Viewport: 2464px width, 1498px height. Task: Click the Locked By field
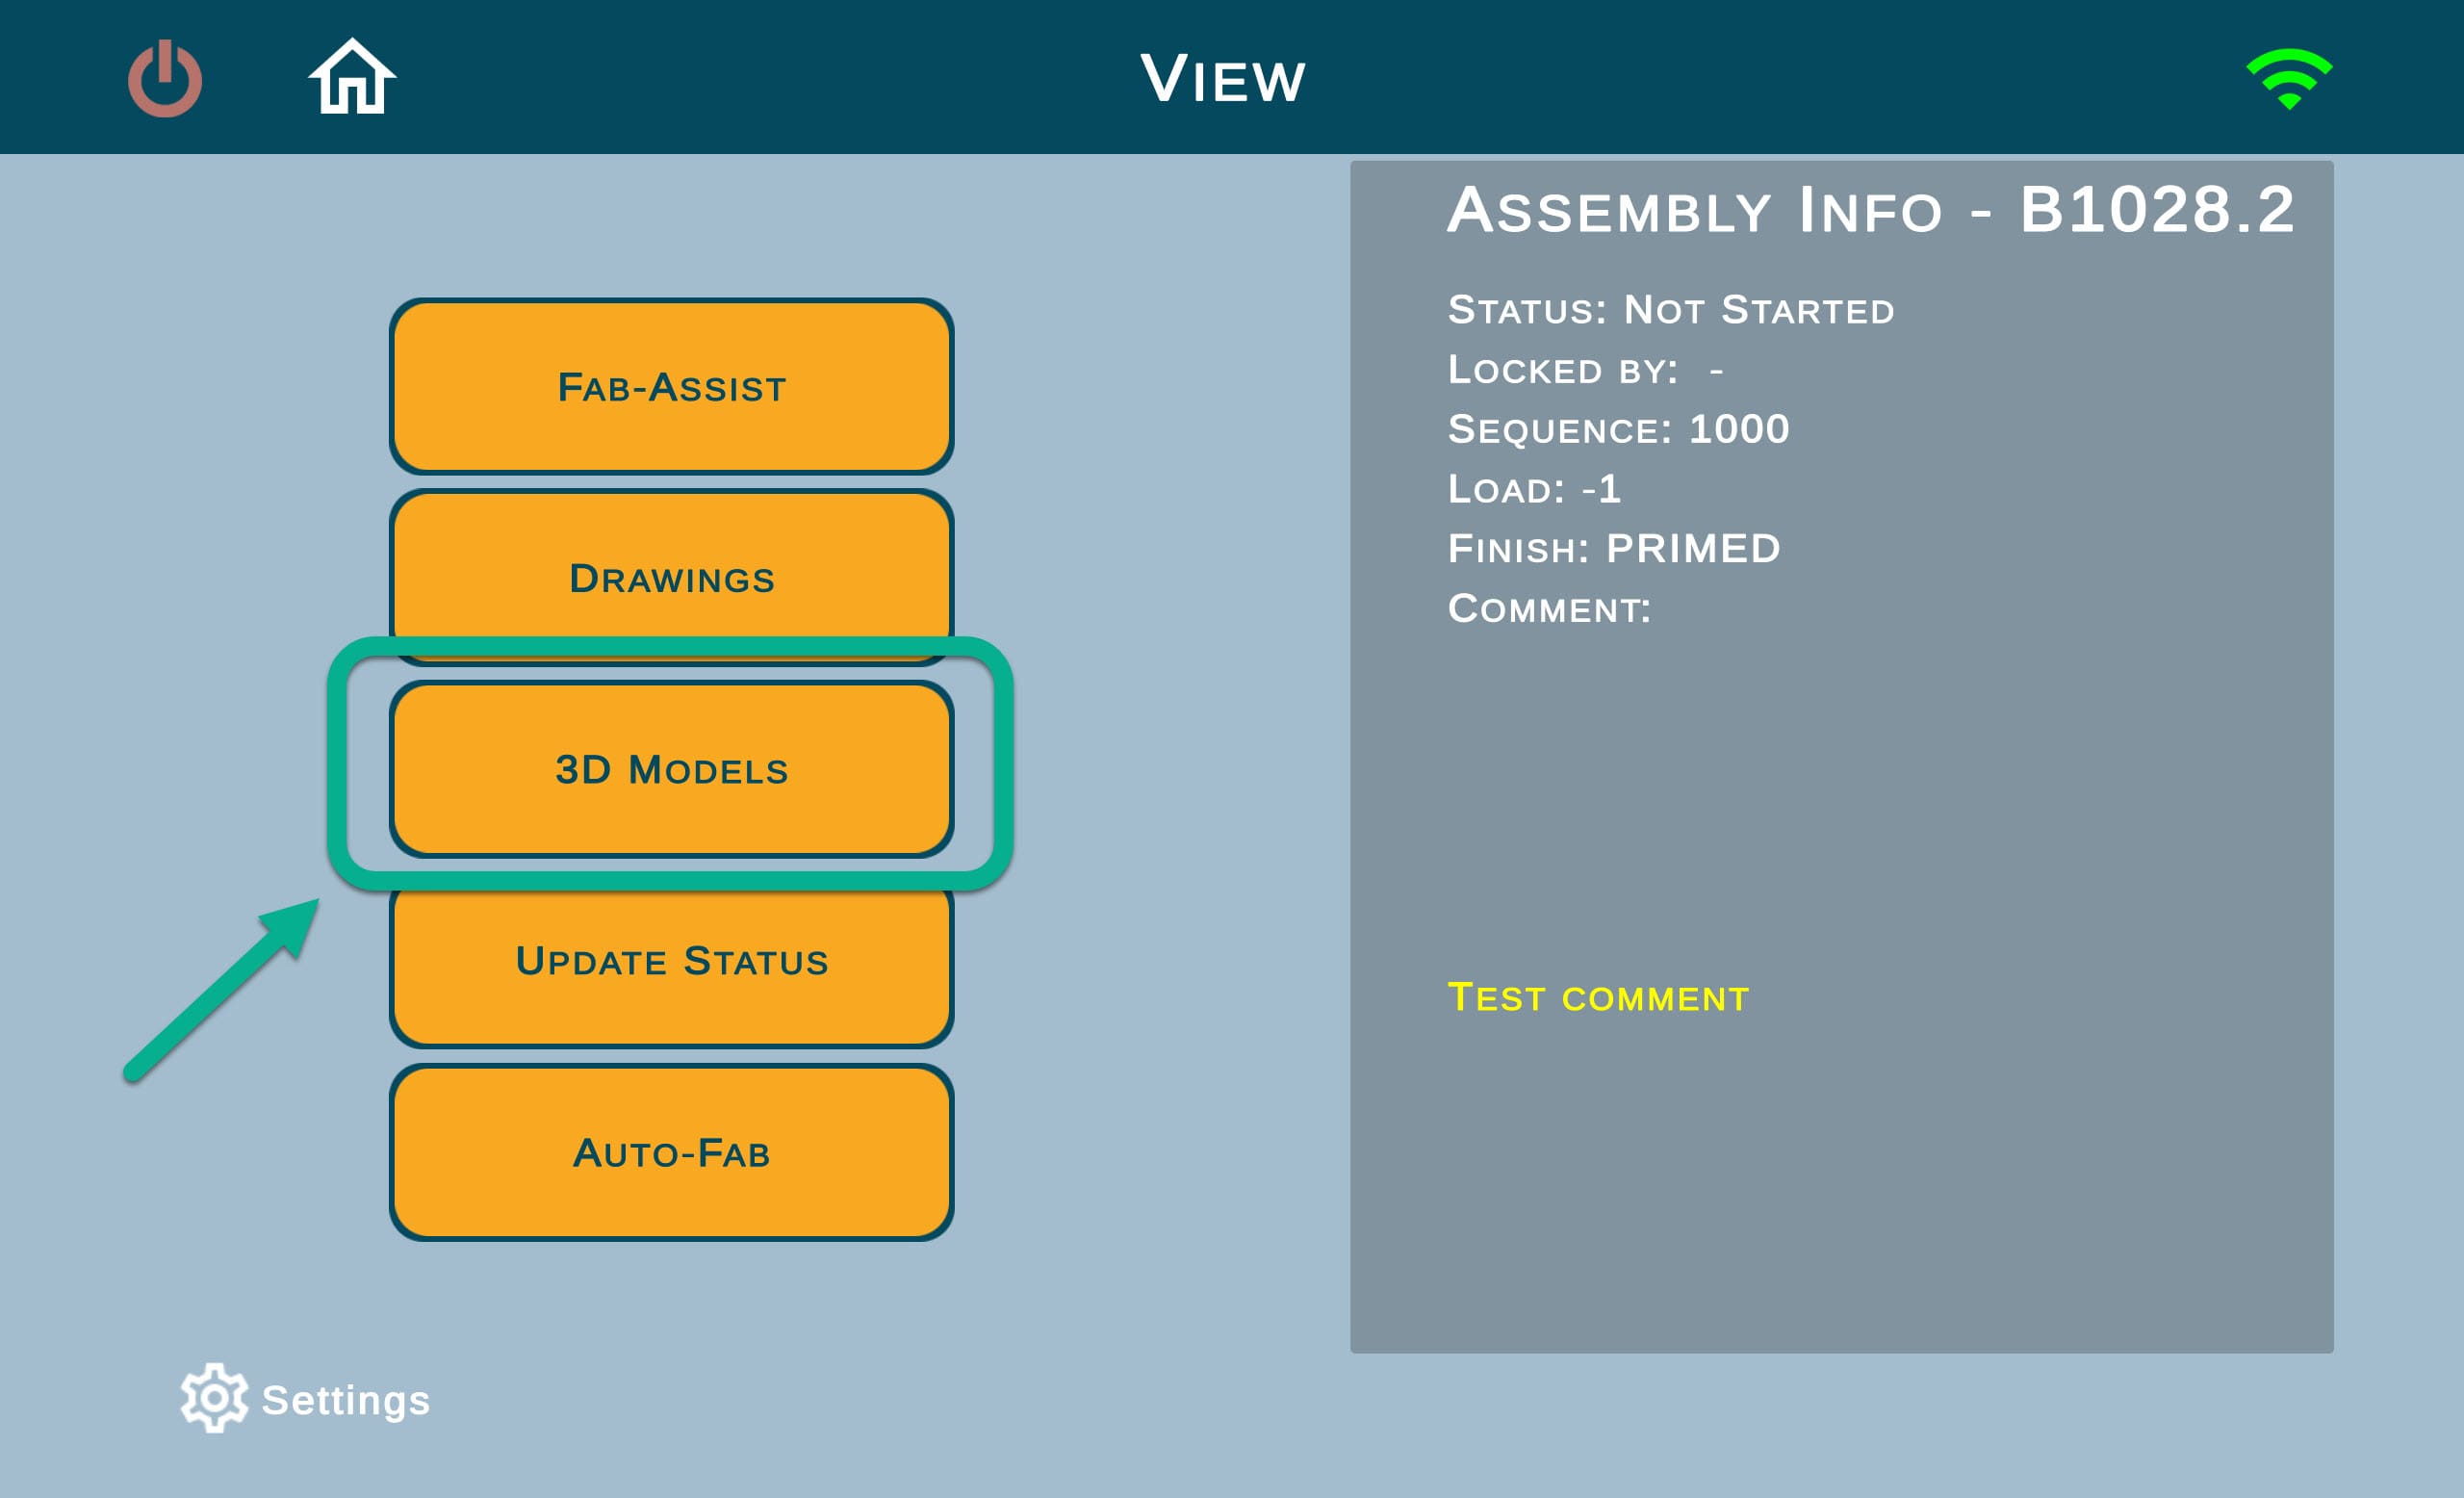pyautogui.click(x=1585, y=370)
